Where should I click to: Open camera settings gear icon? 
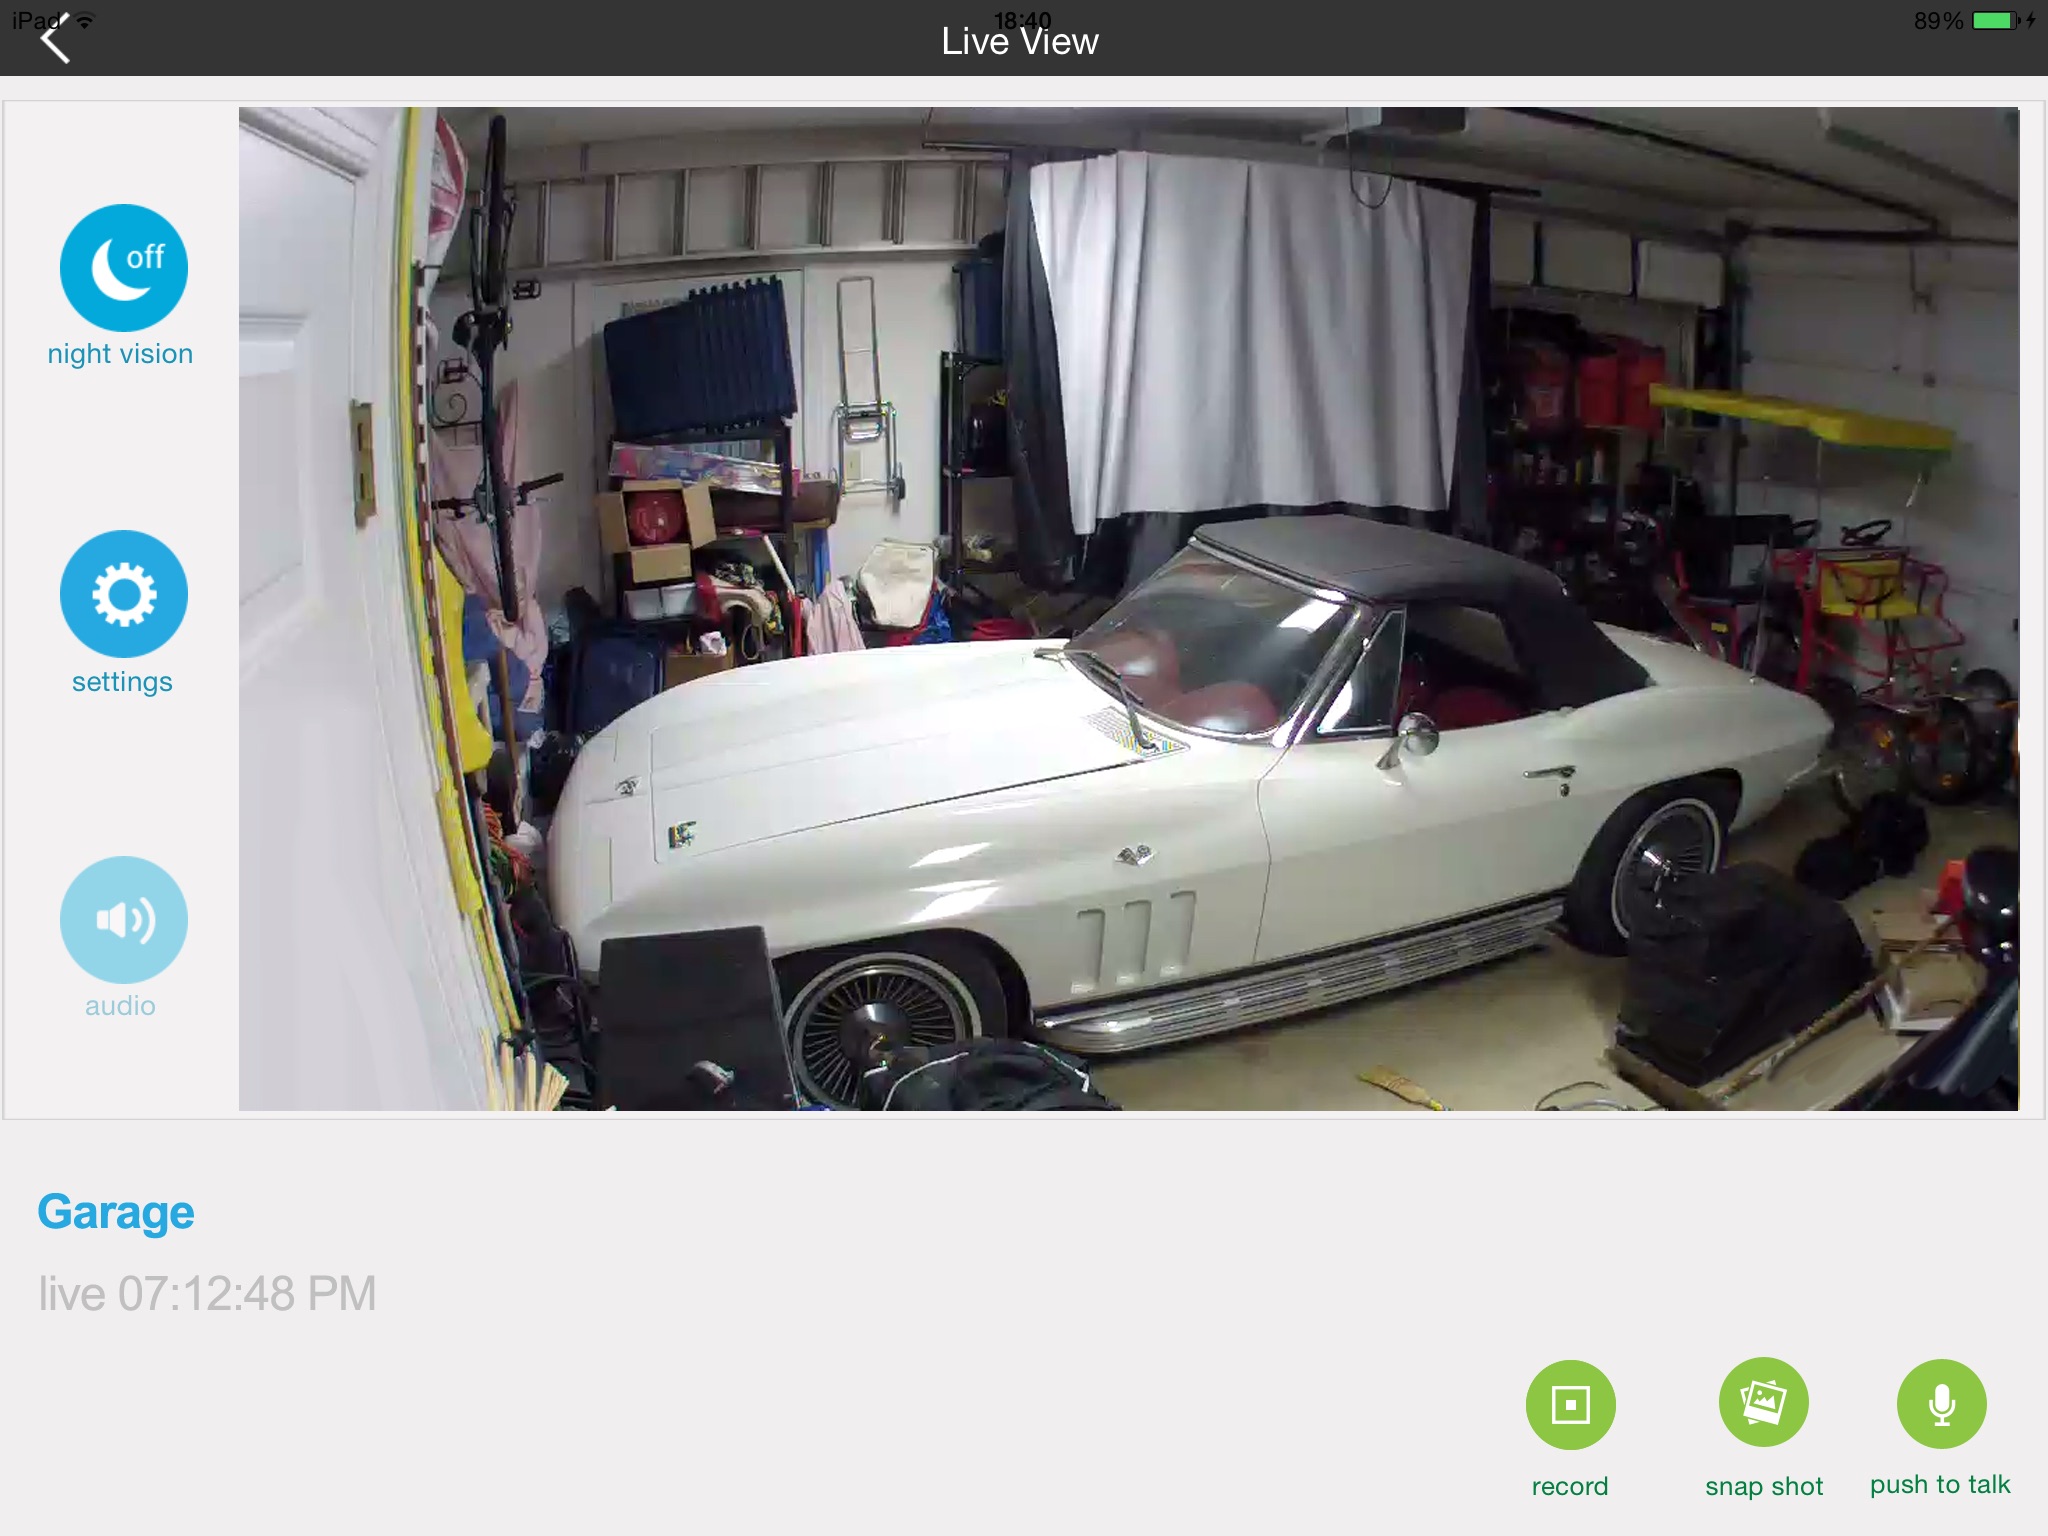(x=123, y=594)
